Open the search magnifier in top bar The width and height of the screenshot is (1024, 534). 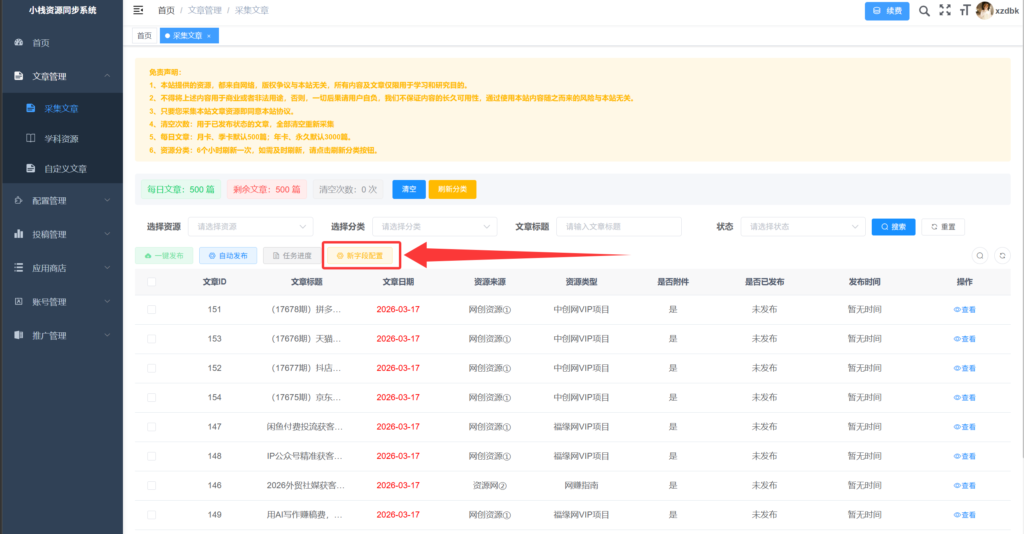click(x=924, y=10)
